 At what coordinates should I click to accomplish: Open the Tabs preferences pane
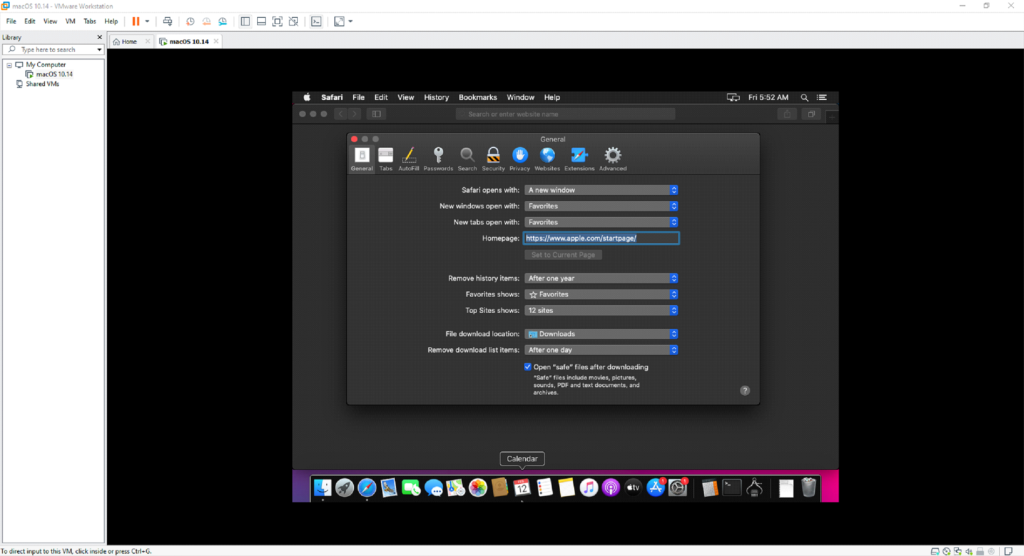point(386,159)
